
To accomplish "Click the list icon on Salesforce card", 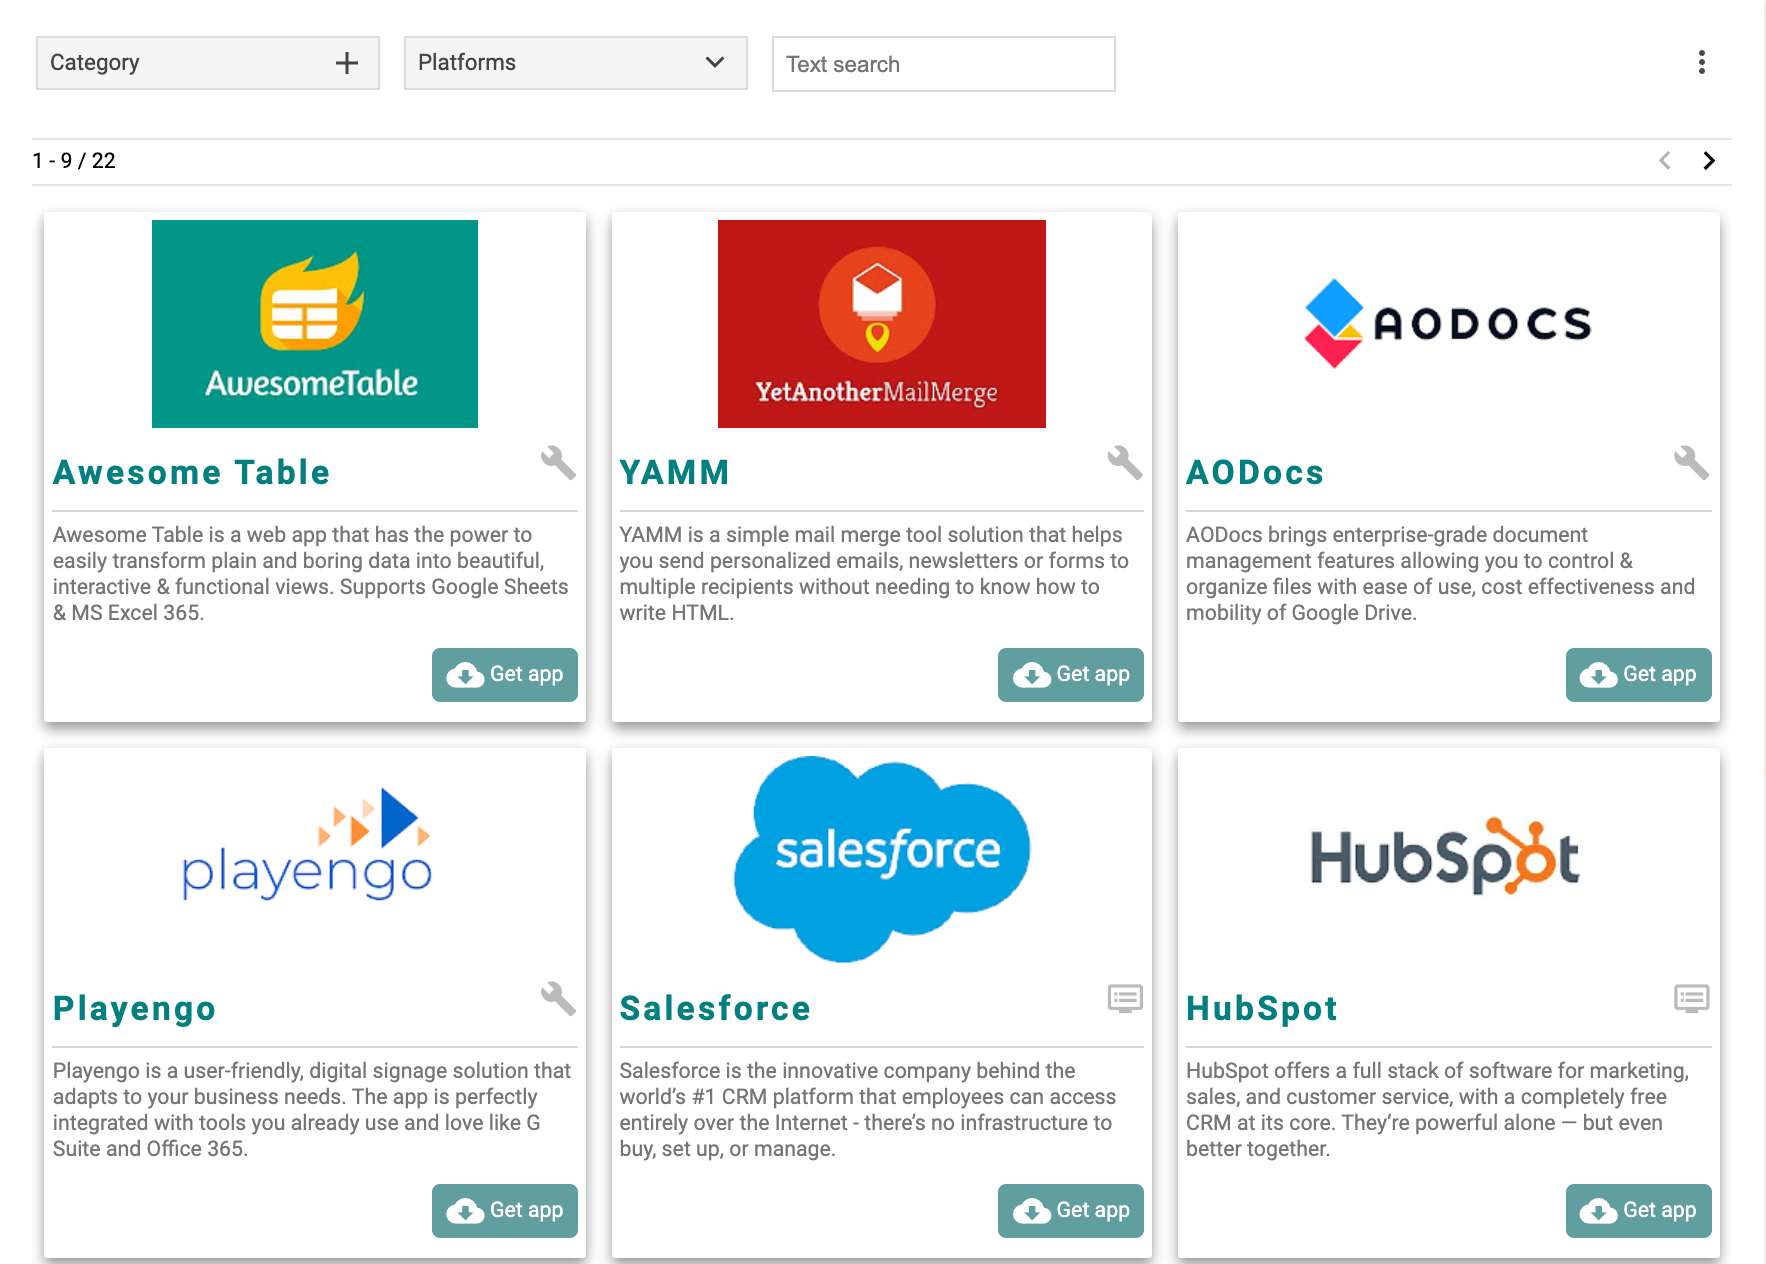I will (x=1125, y=998).
